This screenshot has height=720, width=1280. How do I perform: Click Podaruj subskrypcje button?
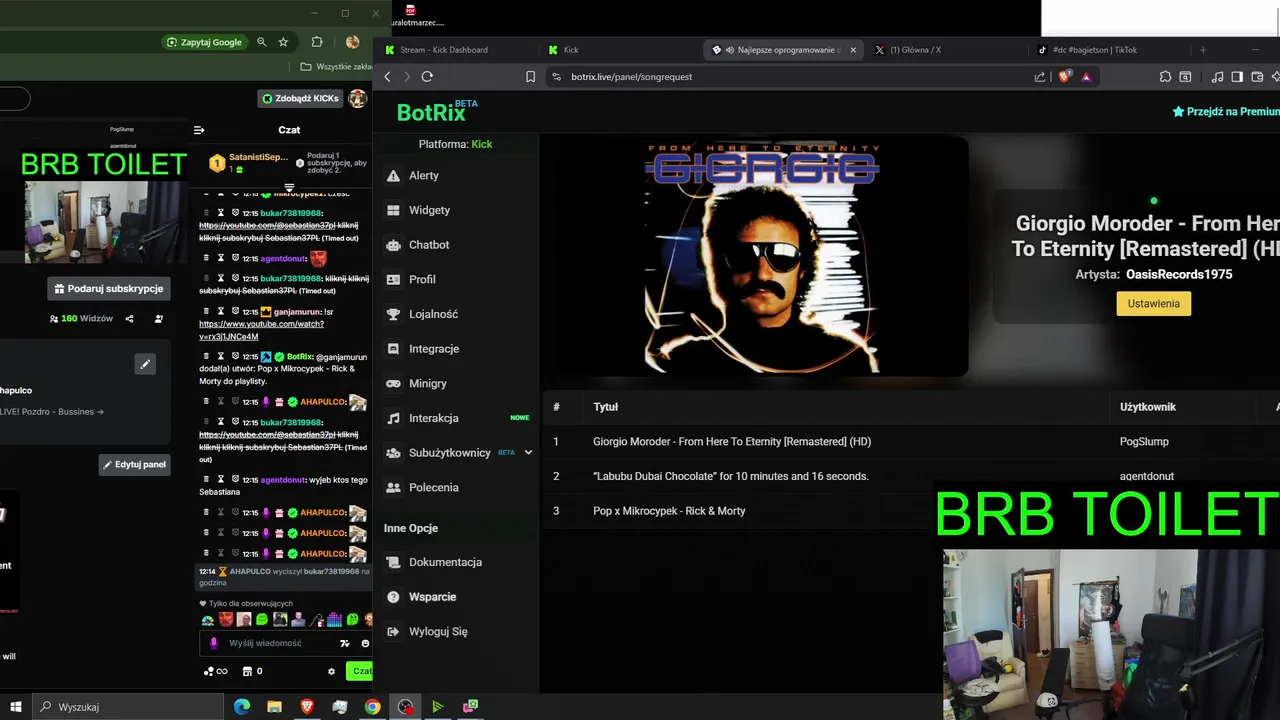coord(109,288)
